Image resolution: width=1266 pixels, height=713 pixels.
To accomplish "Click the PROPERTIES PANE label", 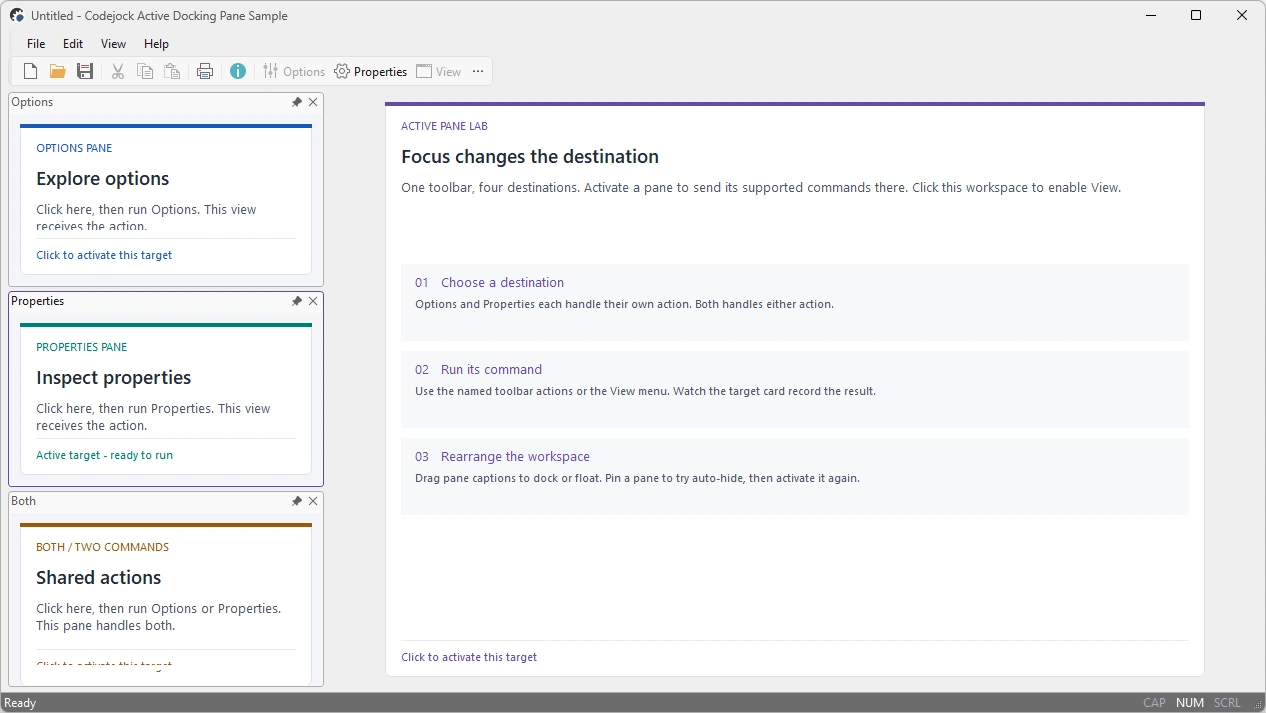I will [82, 347].
